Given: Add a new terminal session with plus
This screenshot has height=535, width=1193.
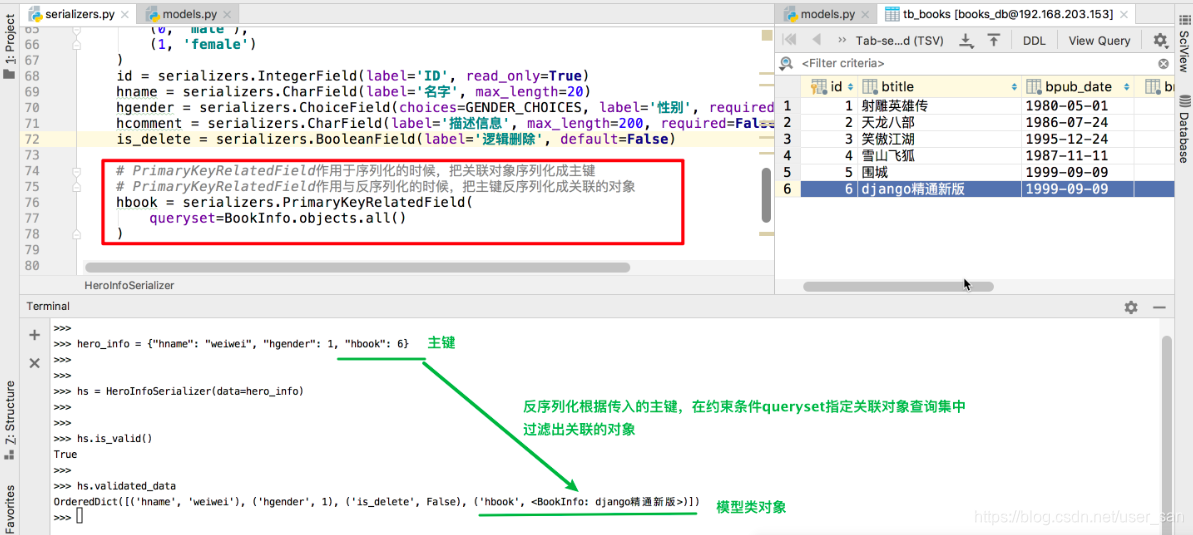Looking at the screenshot, I should coord(34,335).
